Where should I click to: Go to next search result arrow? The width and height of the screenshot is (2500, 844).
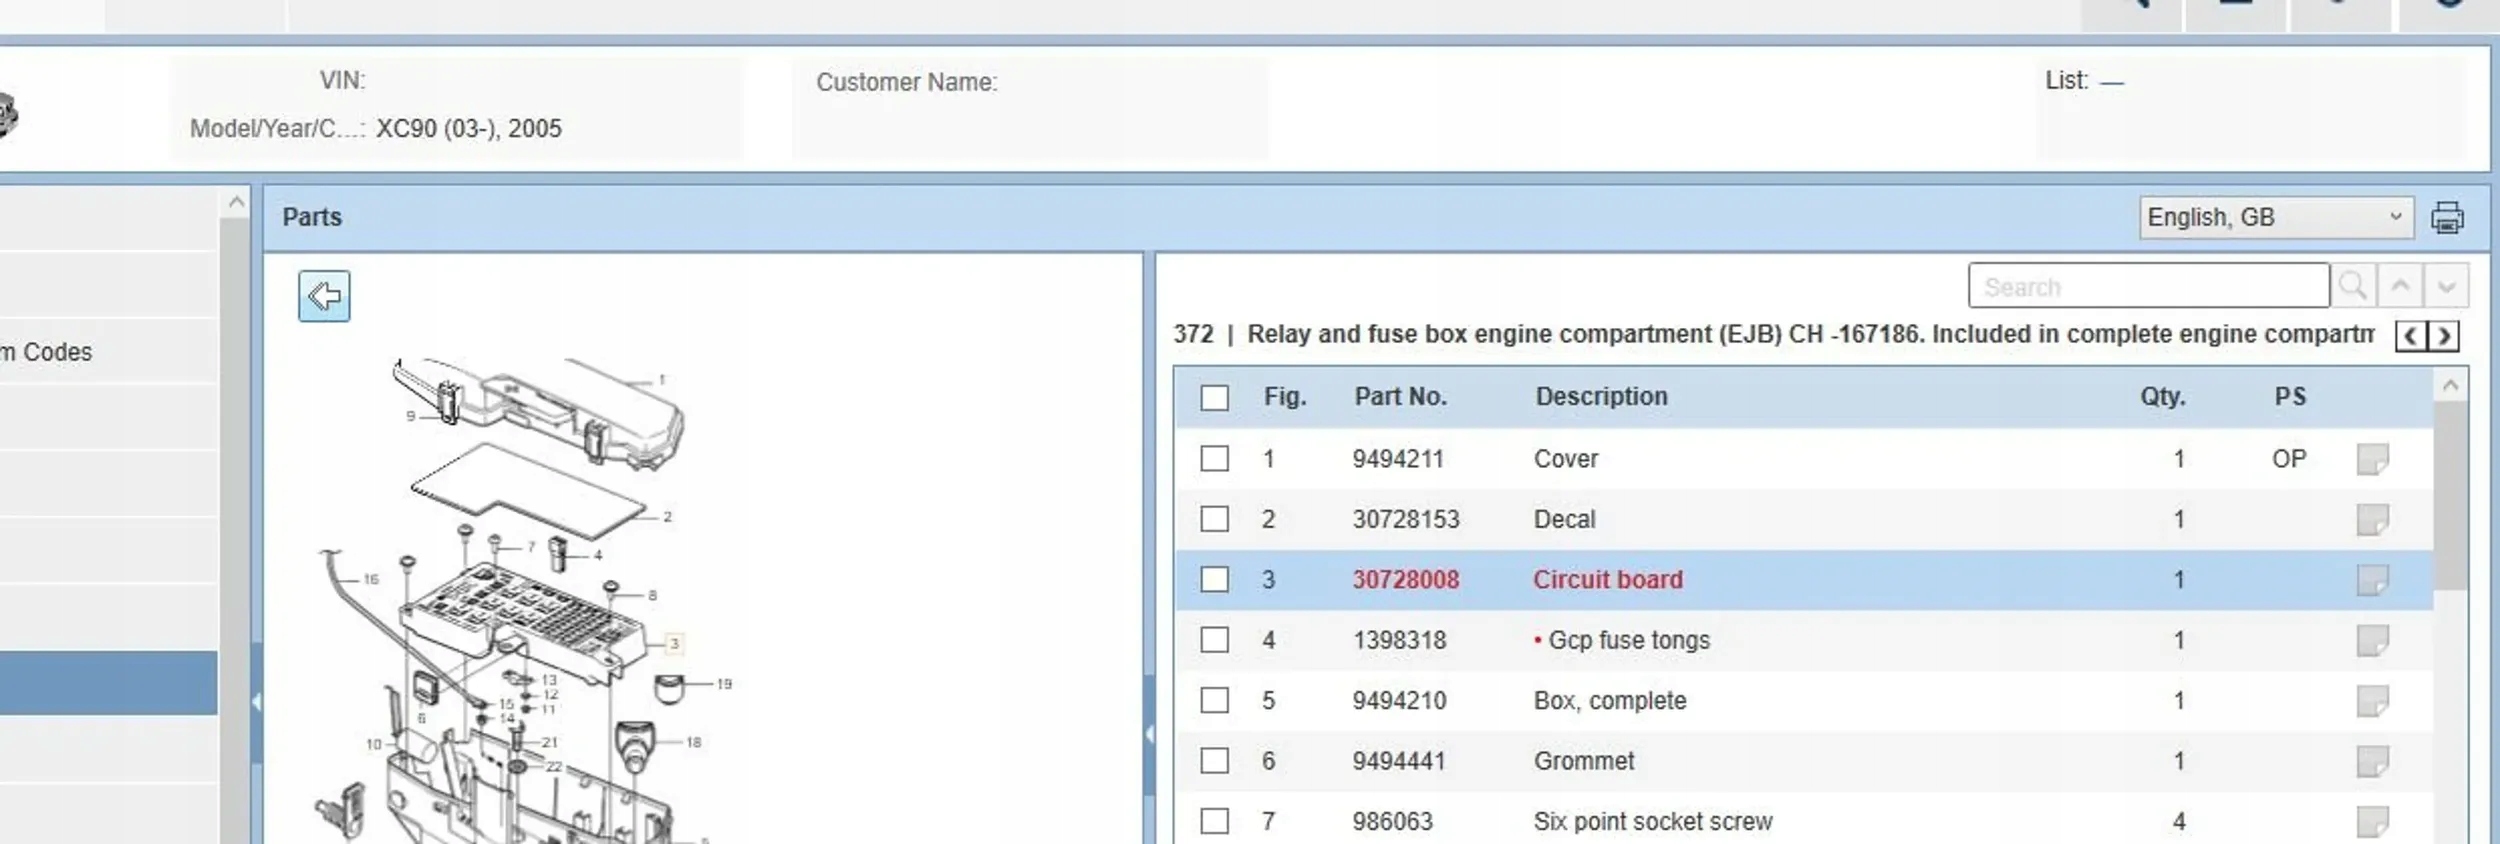[2446, 287]
